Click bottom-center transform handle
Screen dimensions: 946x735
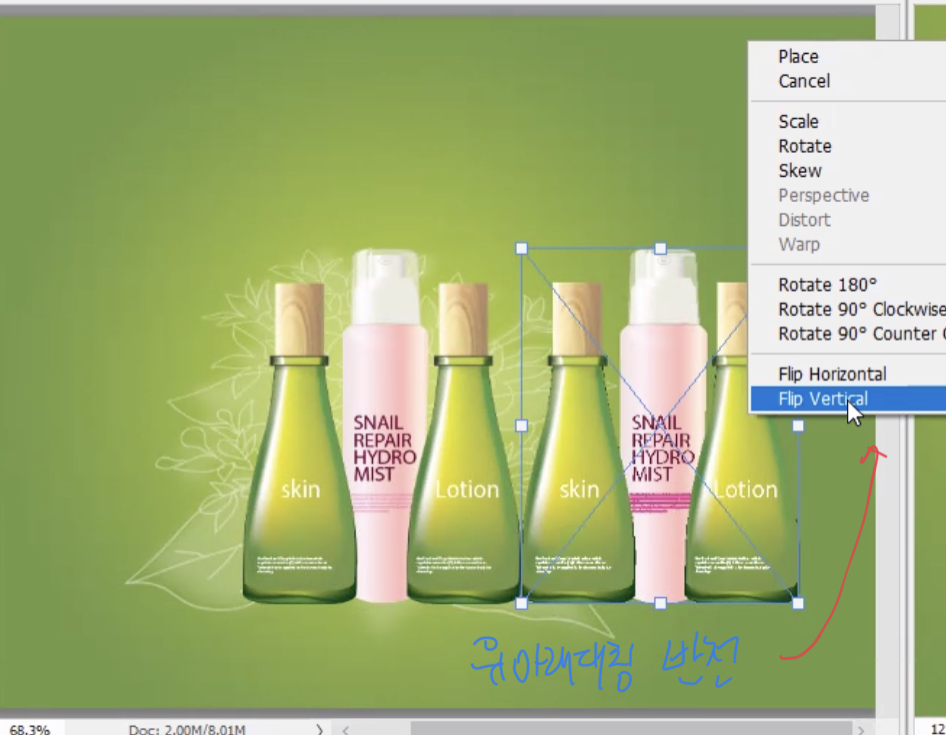[661, 603]
